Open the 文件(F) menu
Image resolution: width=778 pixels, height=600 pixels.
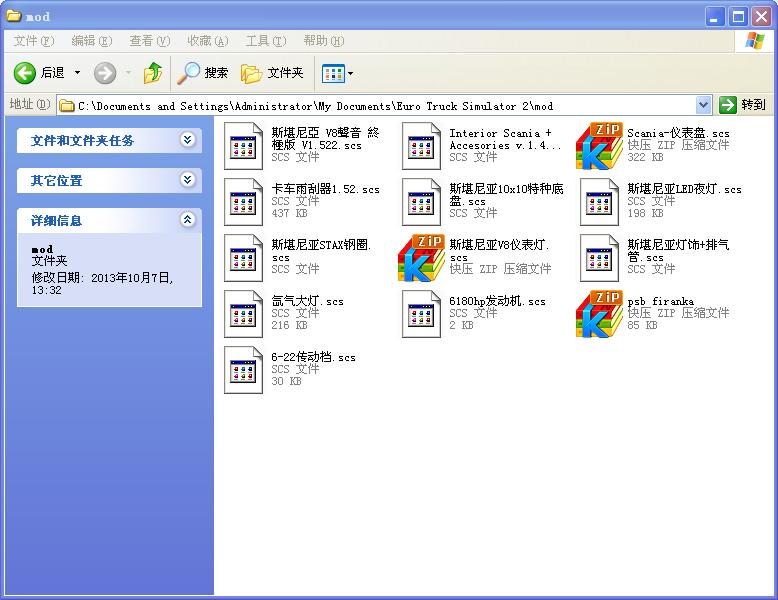click(33, 41)
